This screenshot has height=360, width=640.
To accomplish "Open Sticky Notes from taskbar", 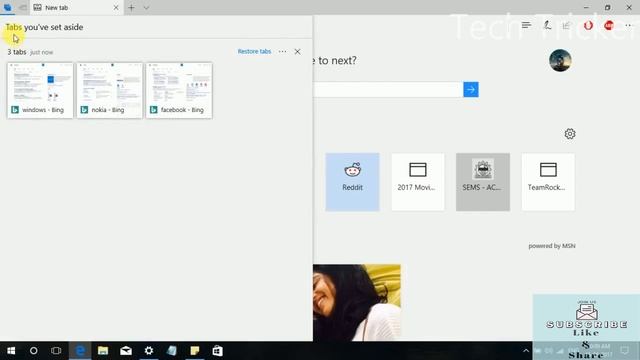I will 195,351.
